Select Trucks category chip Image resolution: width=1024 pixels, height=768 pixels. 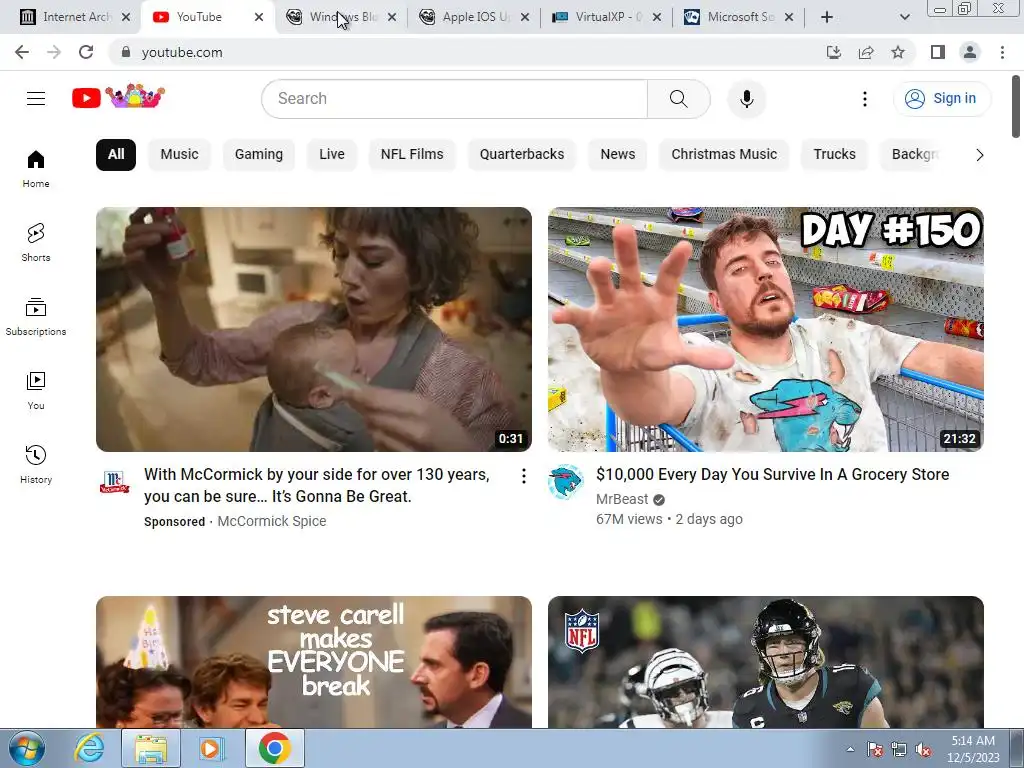[834, 155]
